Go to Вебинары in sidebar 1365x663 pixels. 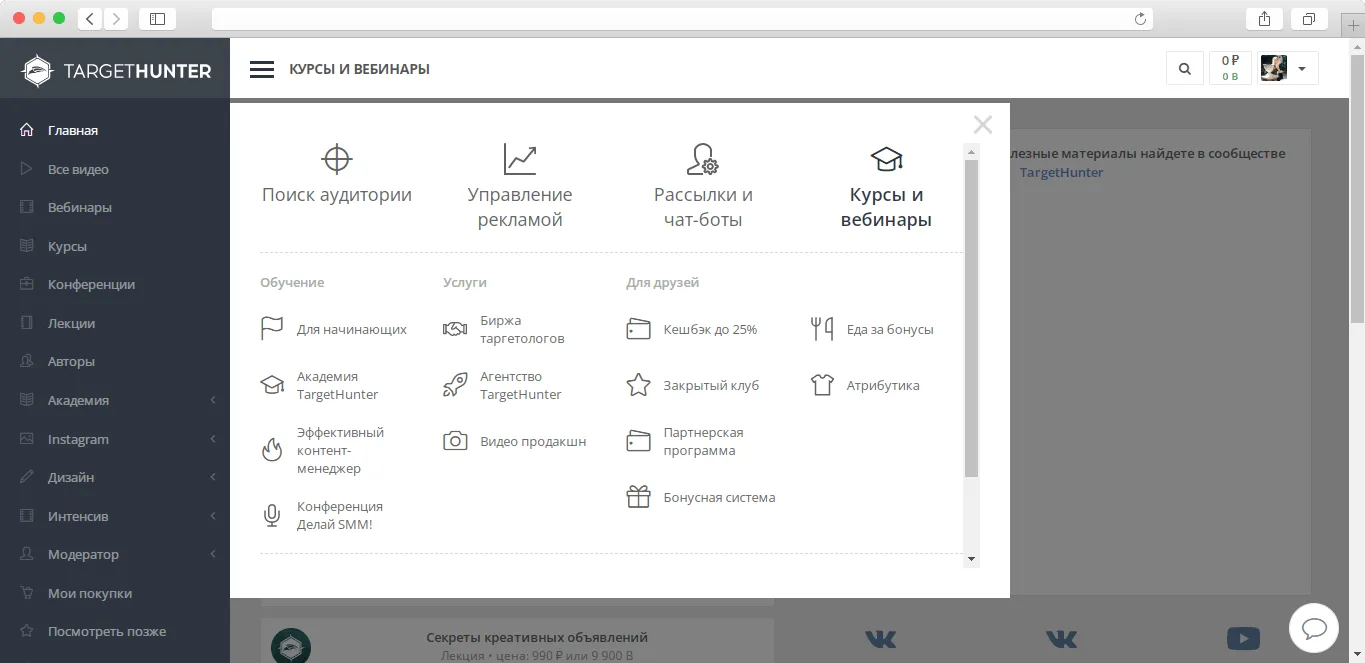point(80,208)
